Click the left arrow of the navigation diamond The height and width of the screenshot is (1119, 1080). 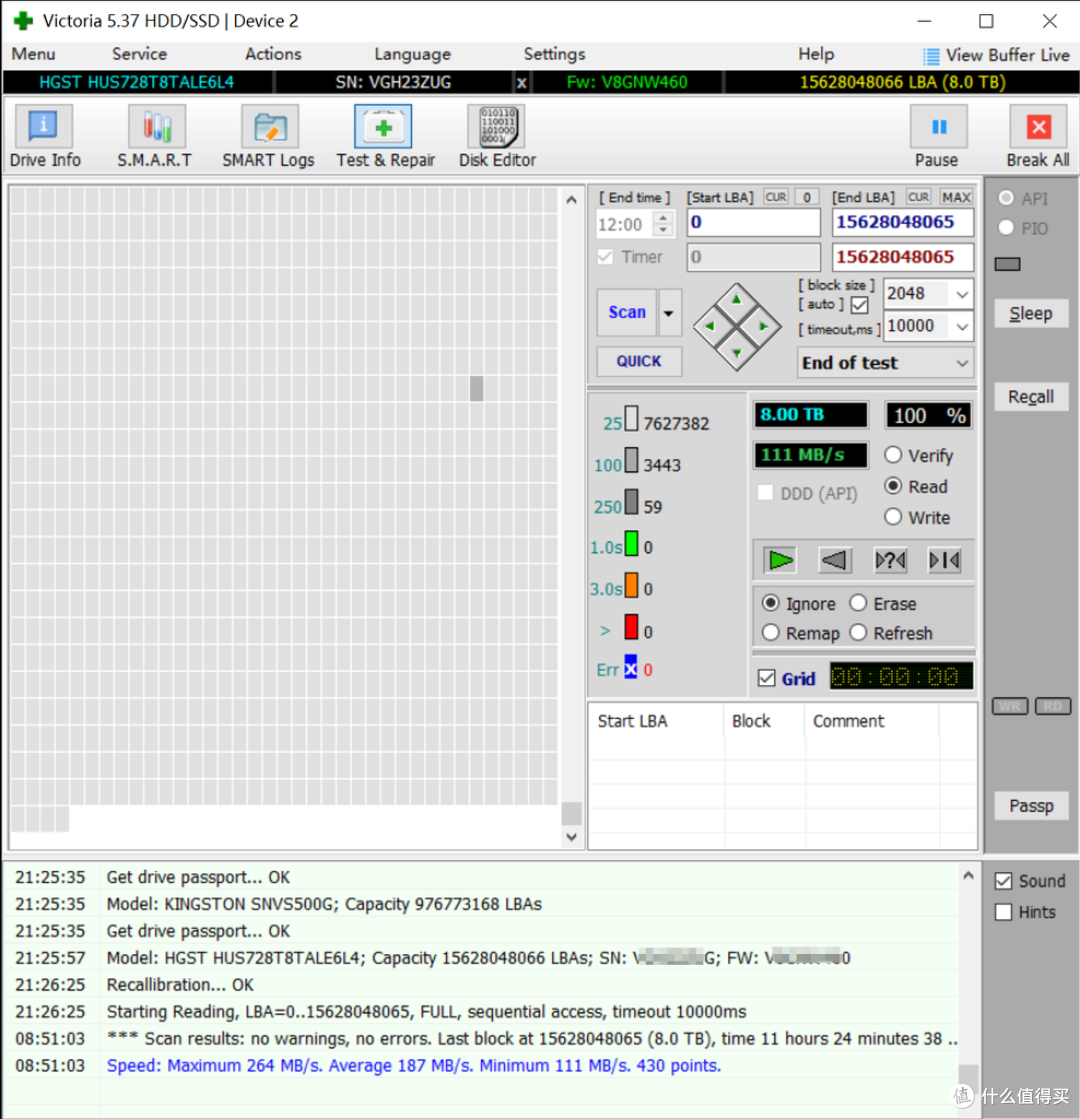(x=710, y=326)
